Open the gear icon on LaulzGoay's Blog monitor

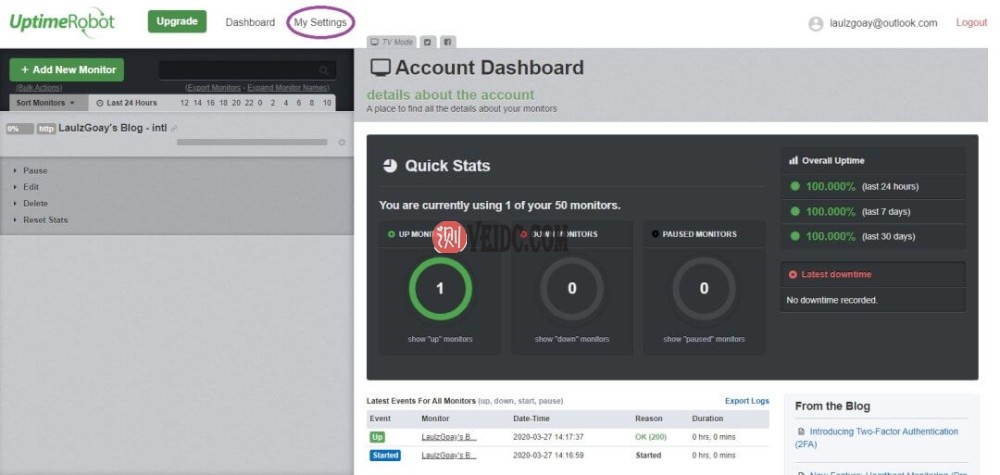(x=341, y=143)
